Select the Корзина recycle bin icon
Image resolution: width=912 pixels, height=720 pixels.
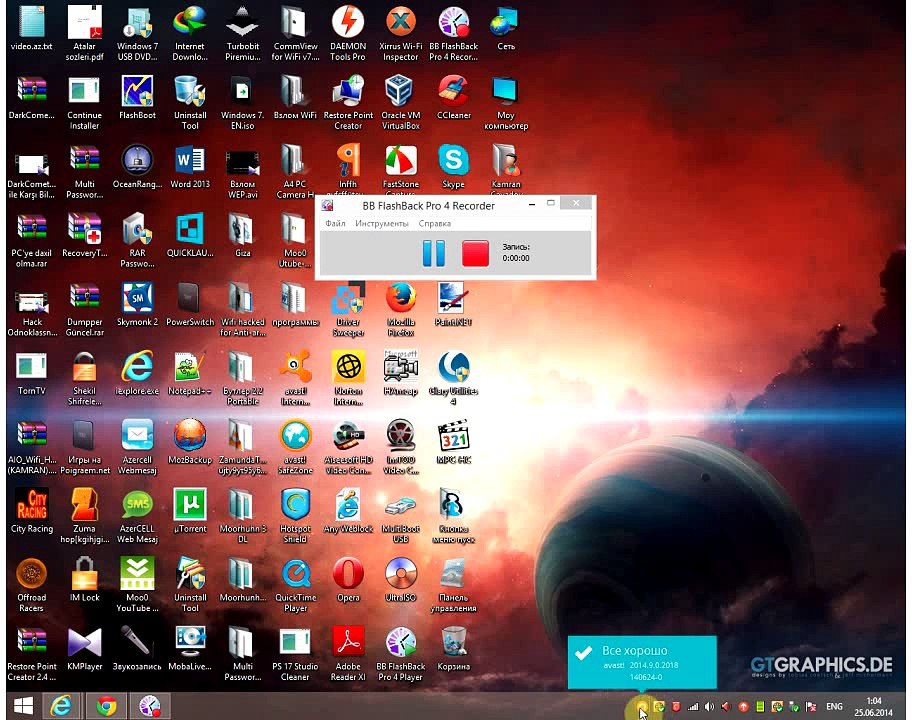point(453,648)
